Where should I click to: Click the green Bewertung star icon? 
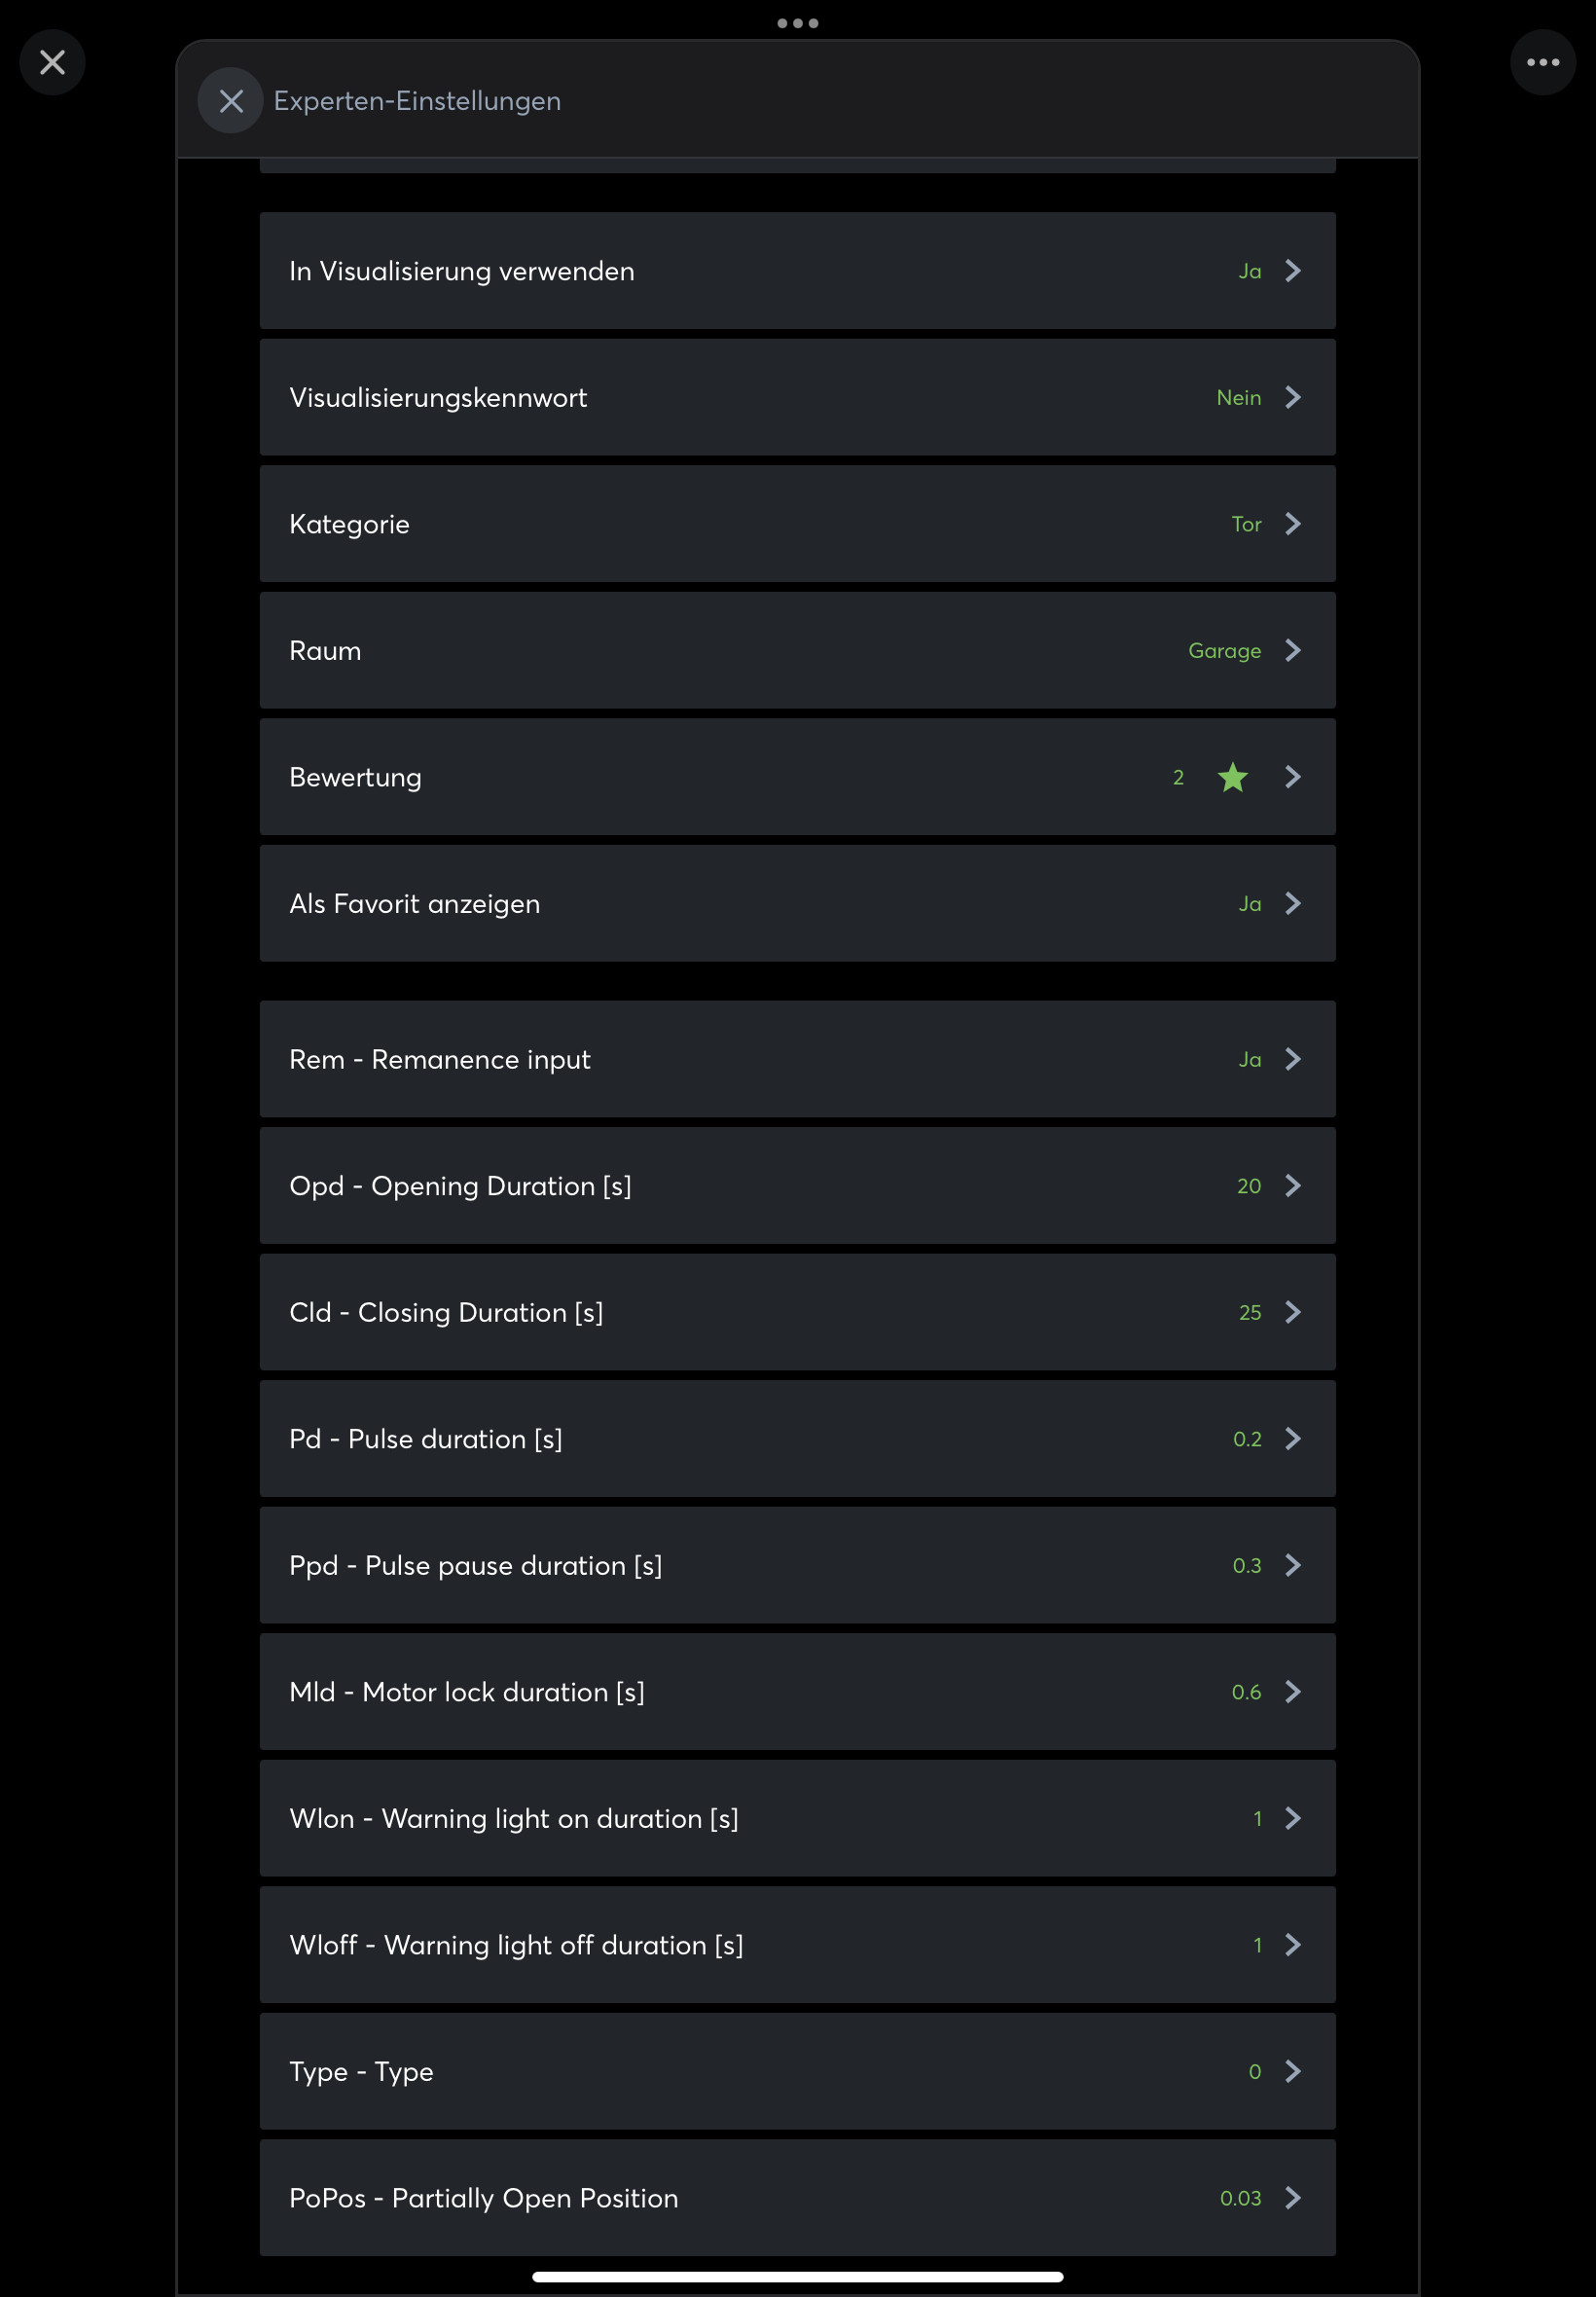[x=1232, y=777]
